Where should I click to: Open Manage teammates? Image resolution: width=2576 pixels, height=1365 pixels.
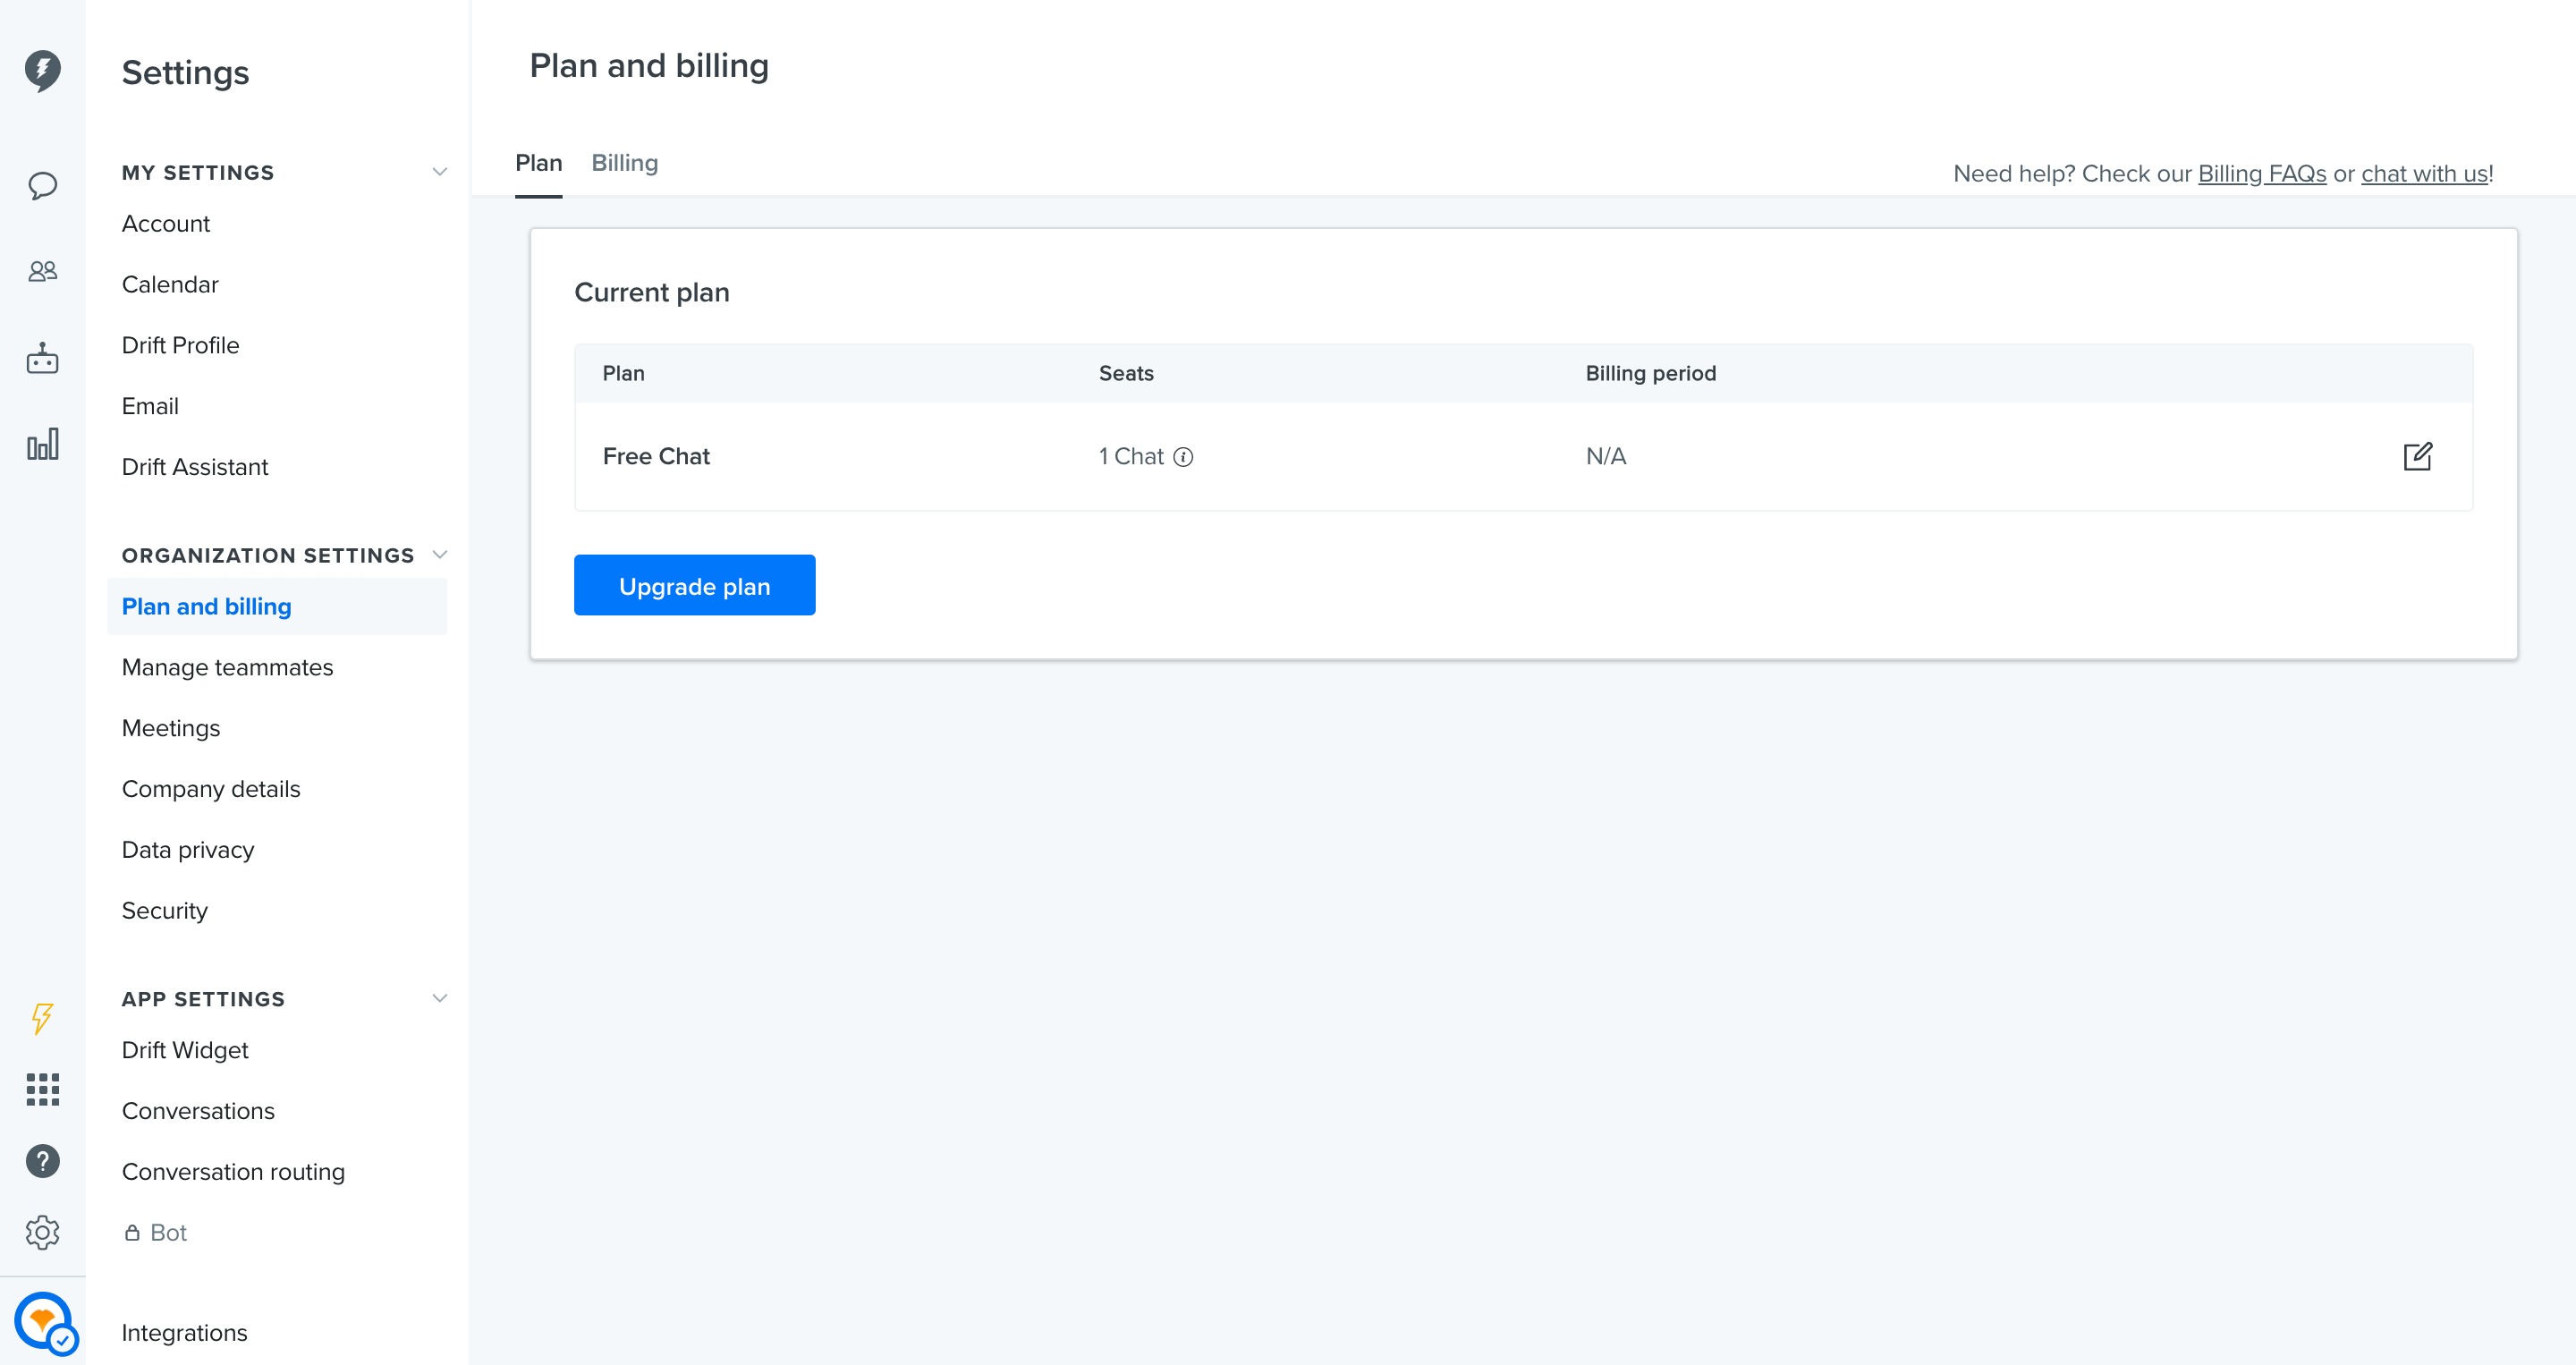pyautogui.click(x=227, y=668)
